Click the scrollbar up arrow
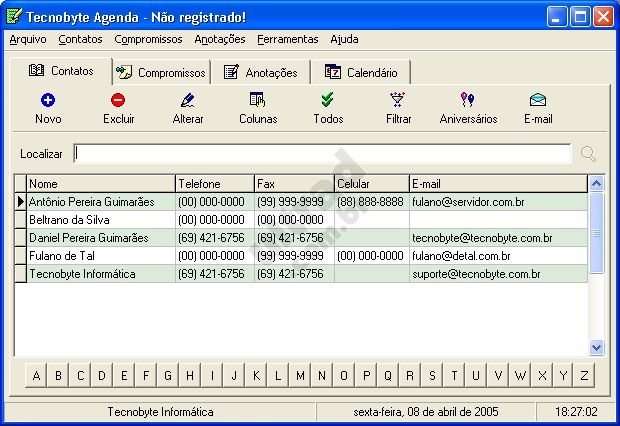Screen dimensions: 620x426 (596, 183)
